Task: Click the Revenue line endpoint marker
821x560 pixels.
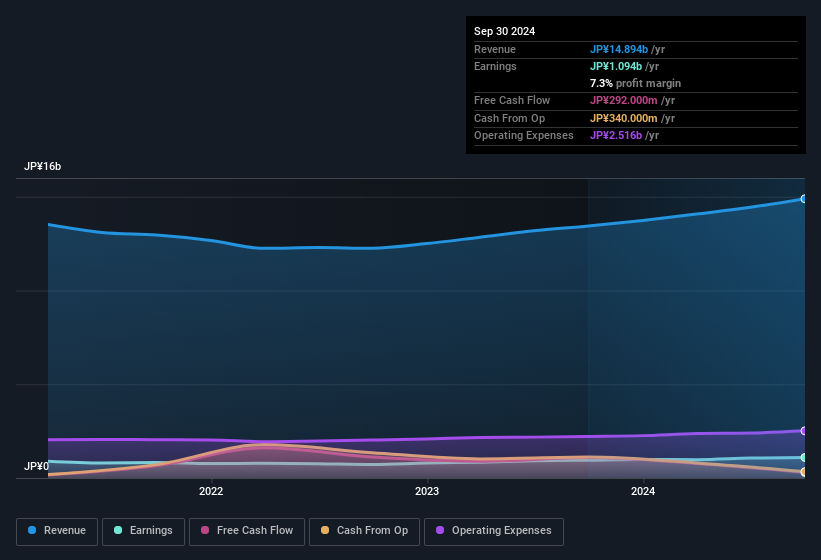Action: tap(803, 199)
